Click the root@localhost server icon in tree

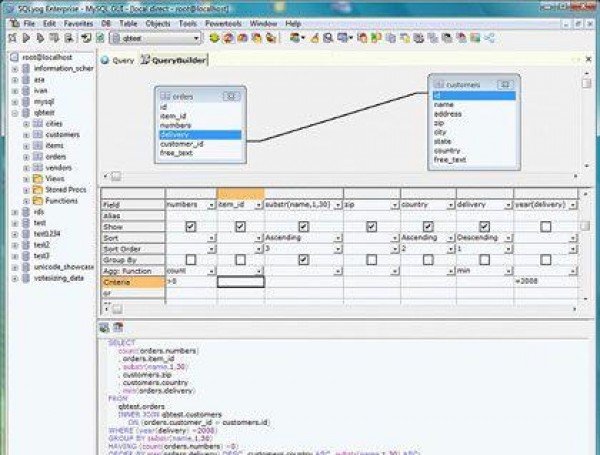(13, 58)
